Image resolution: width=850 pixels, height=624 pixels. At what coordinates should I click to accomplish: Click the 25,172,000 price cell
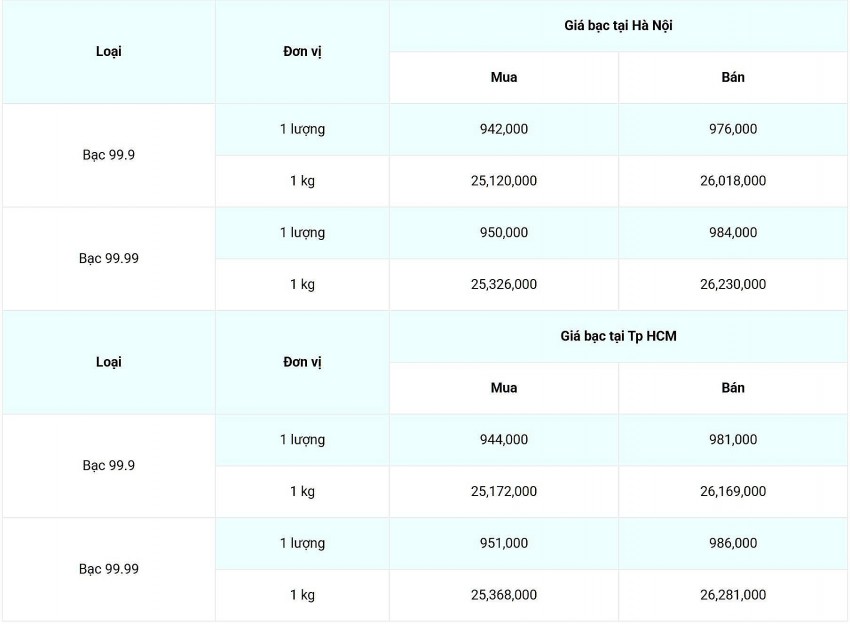504,492
